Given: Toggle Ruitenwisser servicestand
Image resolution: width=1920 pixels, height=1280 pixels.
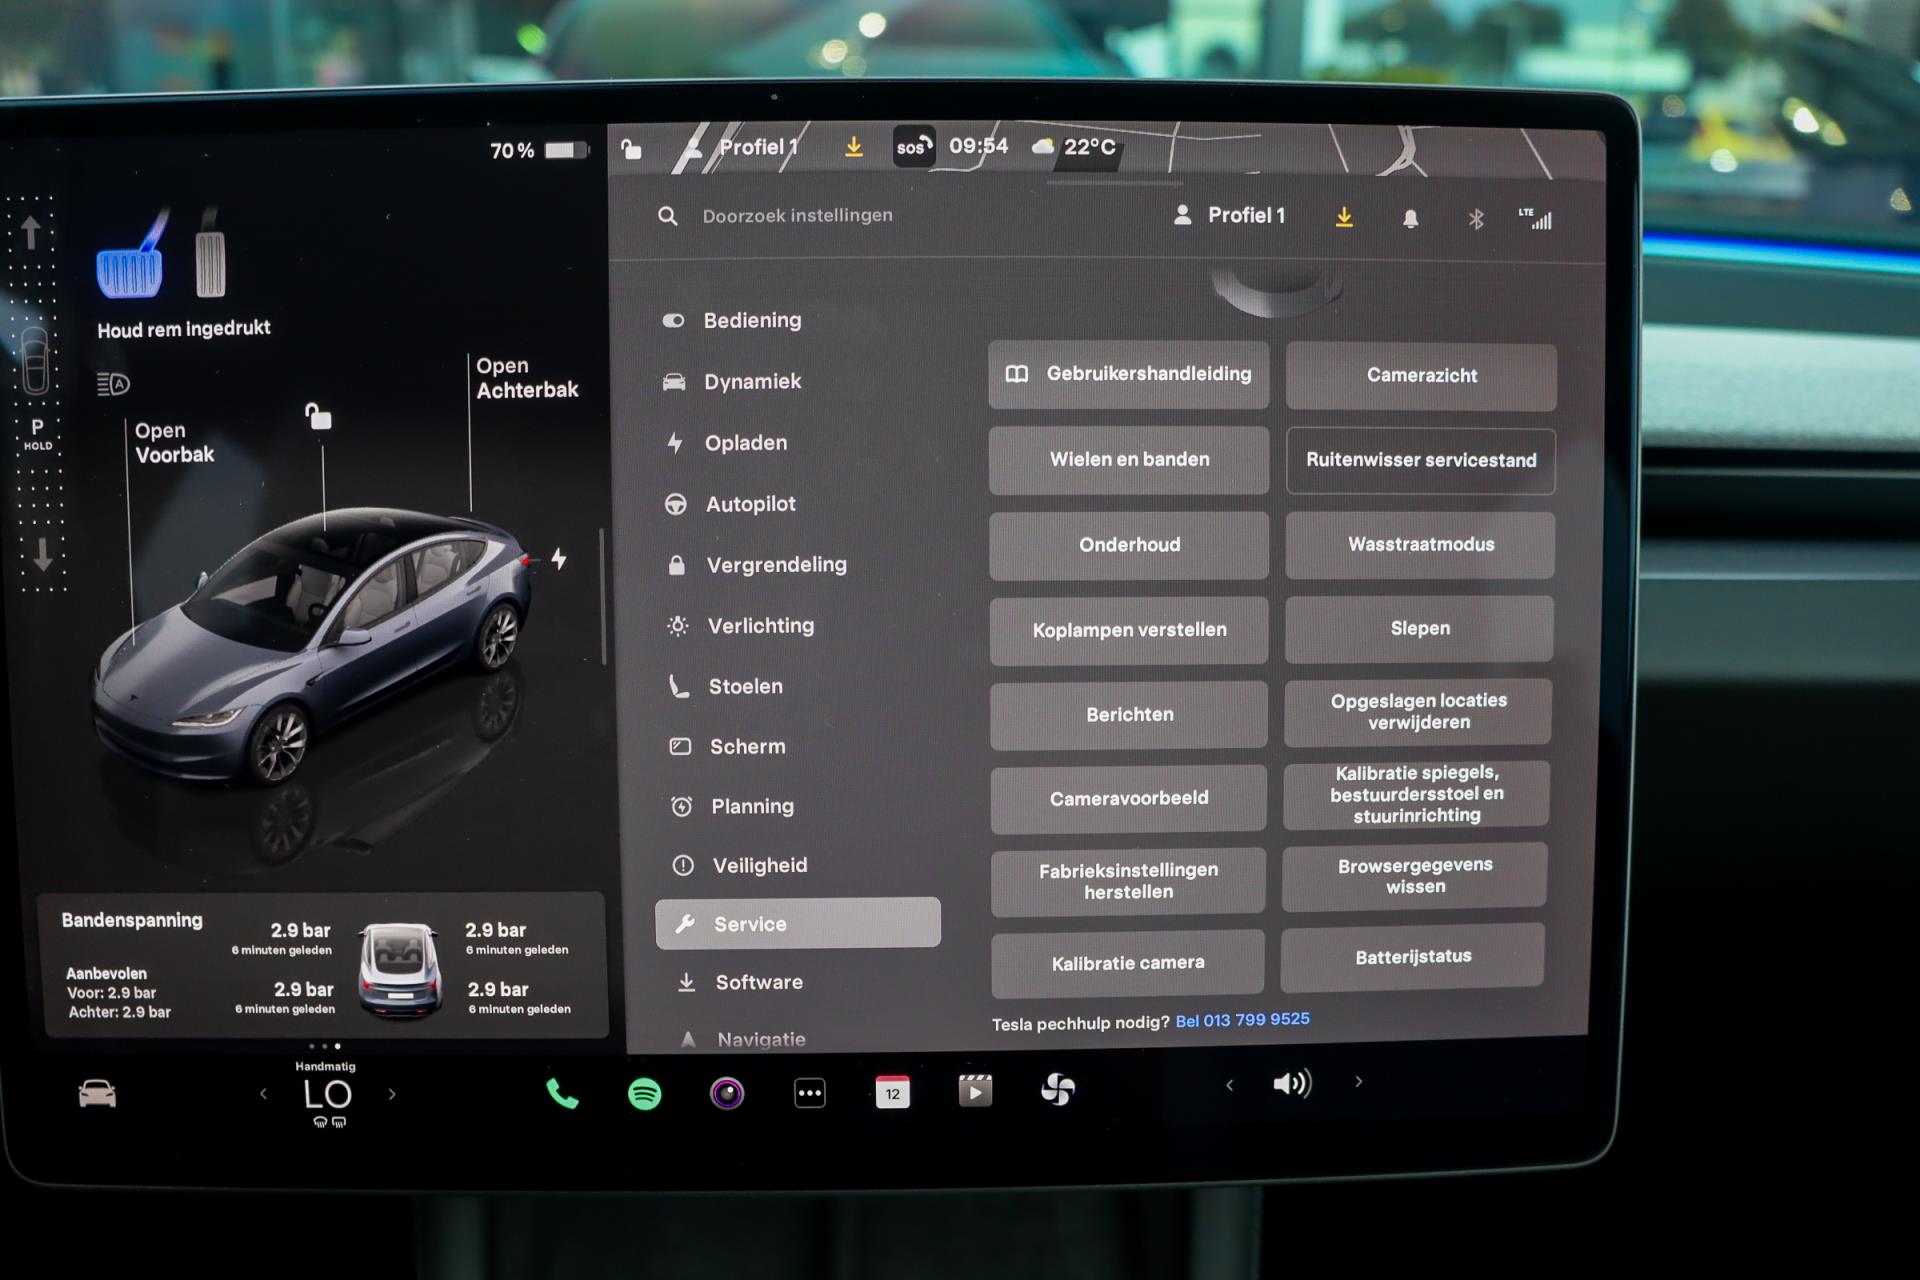Looking at the screenshot, I should pos(1420,461).
